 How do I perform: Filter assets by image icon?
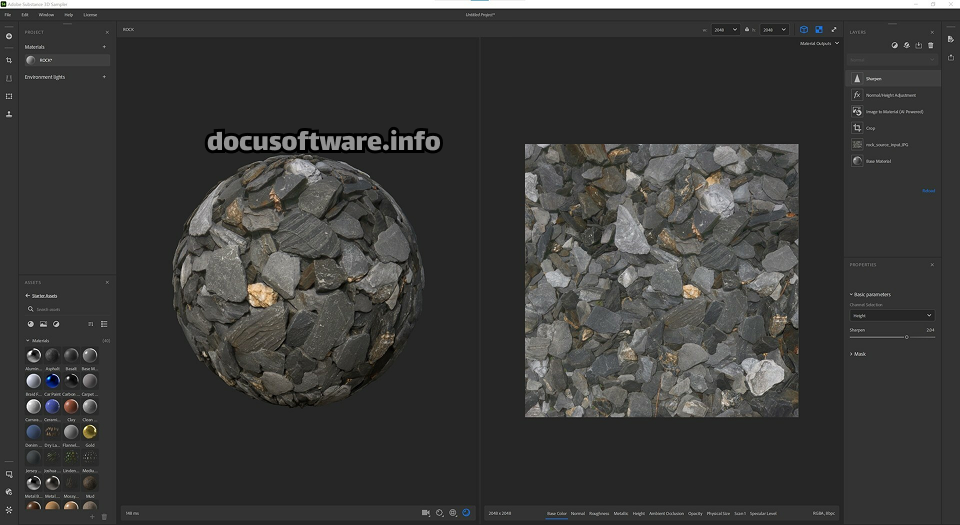(43, 324)
